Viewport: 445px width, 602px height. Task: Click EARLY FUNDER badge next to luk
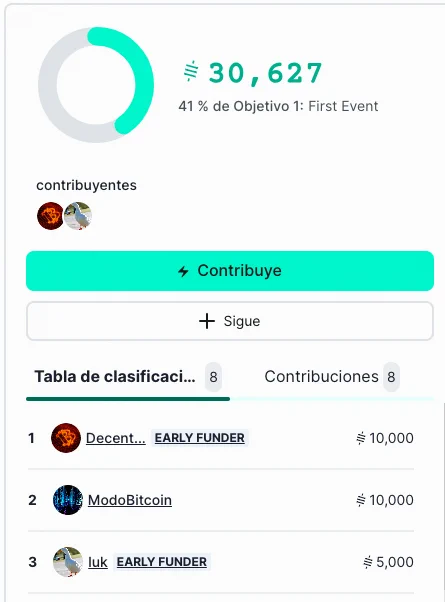tap(162, 562)
